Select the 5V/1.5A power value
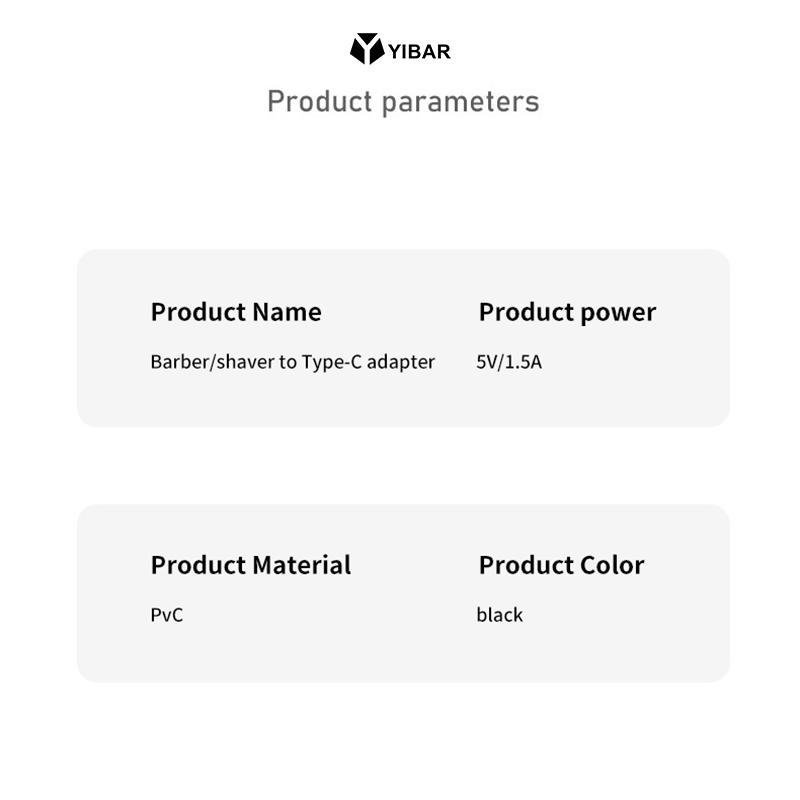The height and width of the screenshot is (800, 800). click(x=509, y=362)
